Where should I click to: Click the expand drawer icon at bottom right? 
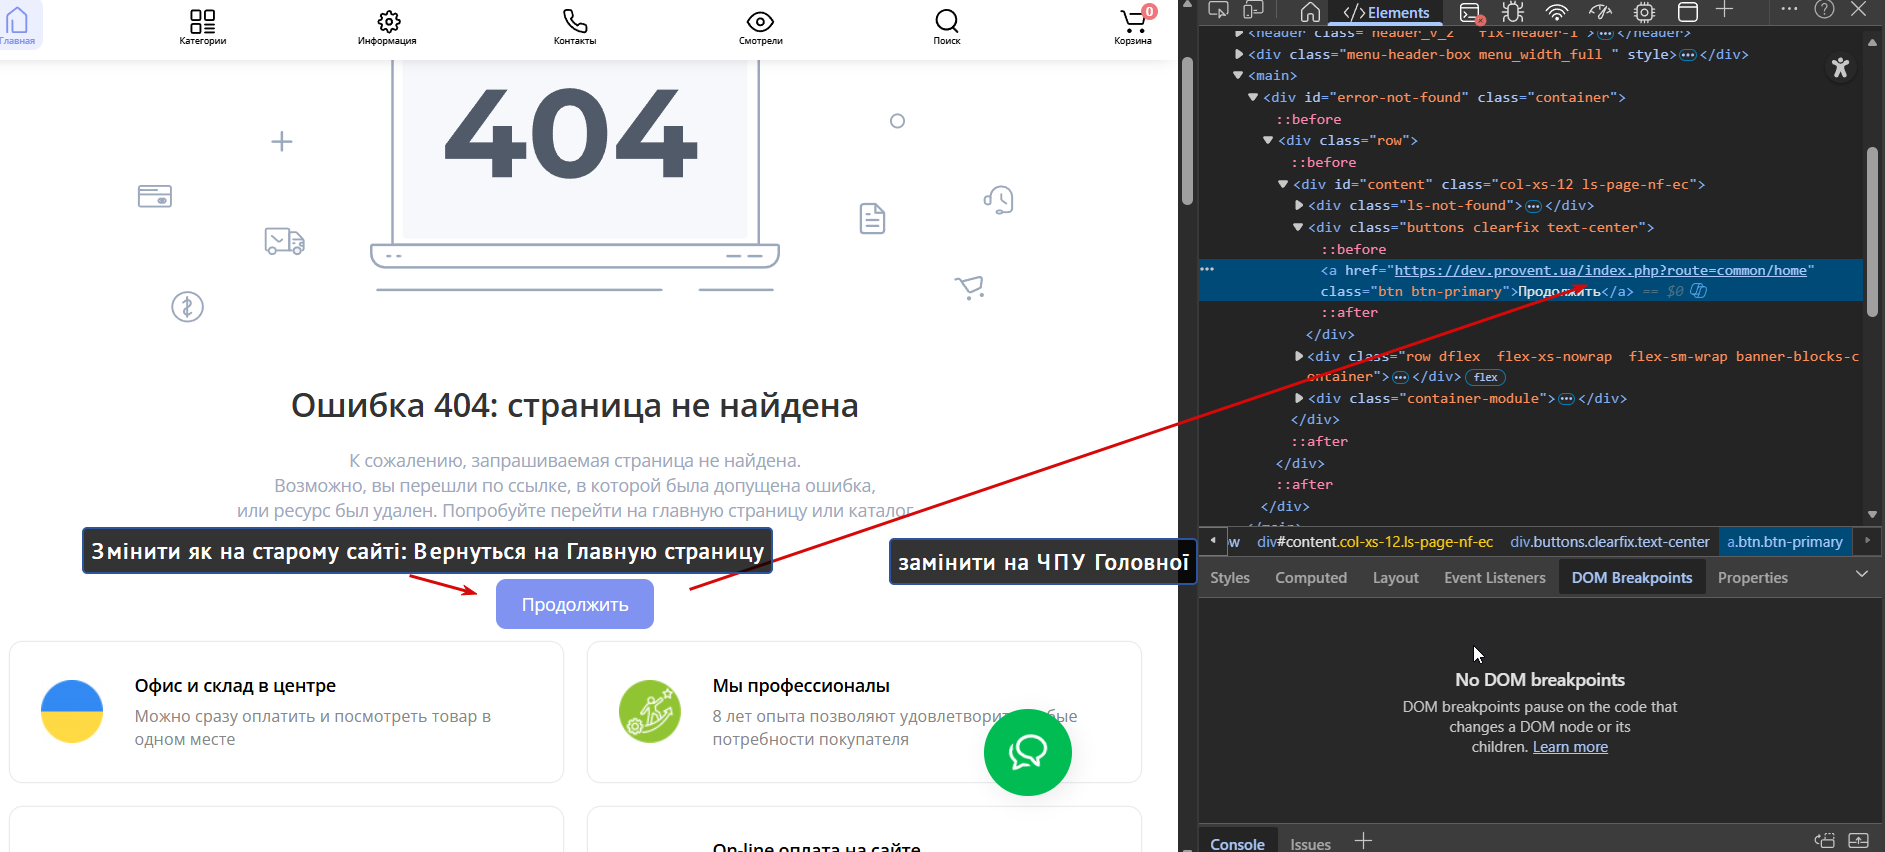[1859, 840]
